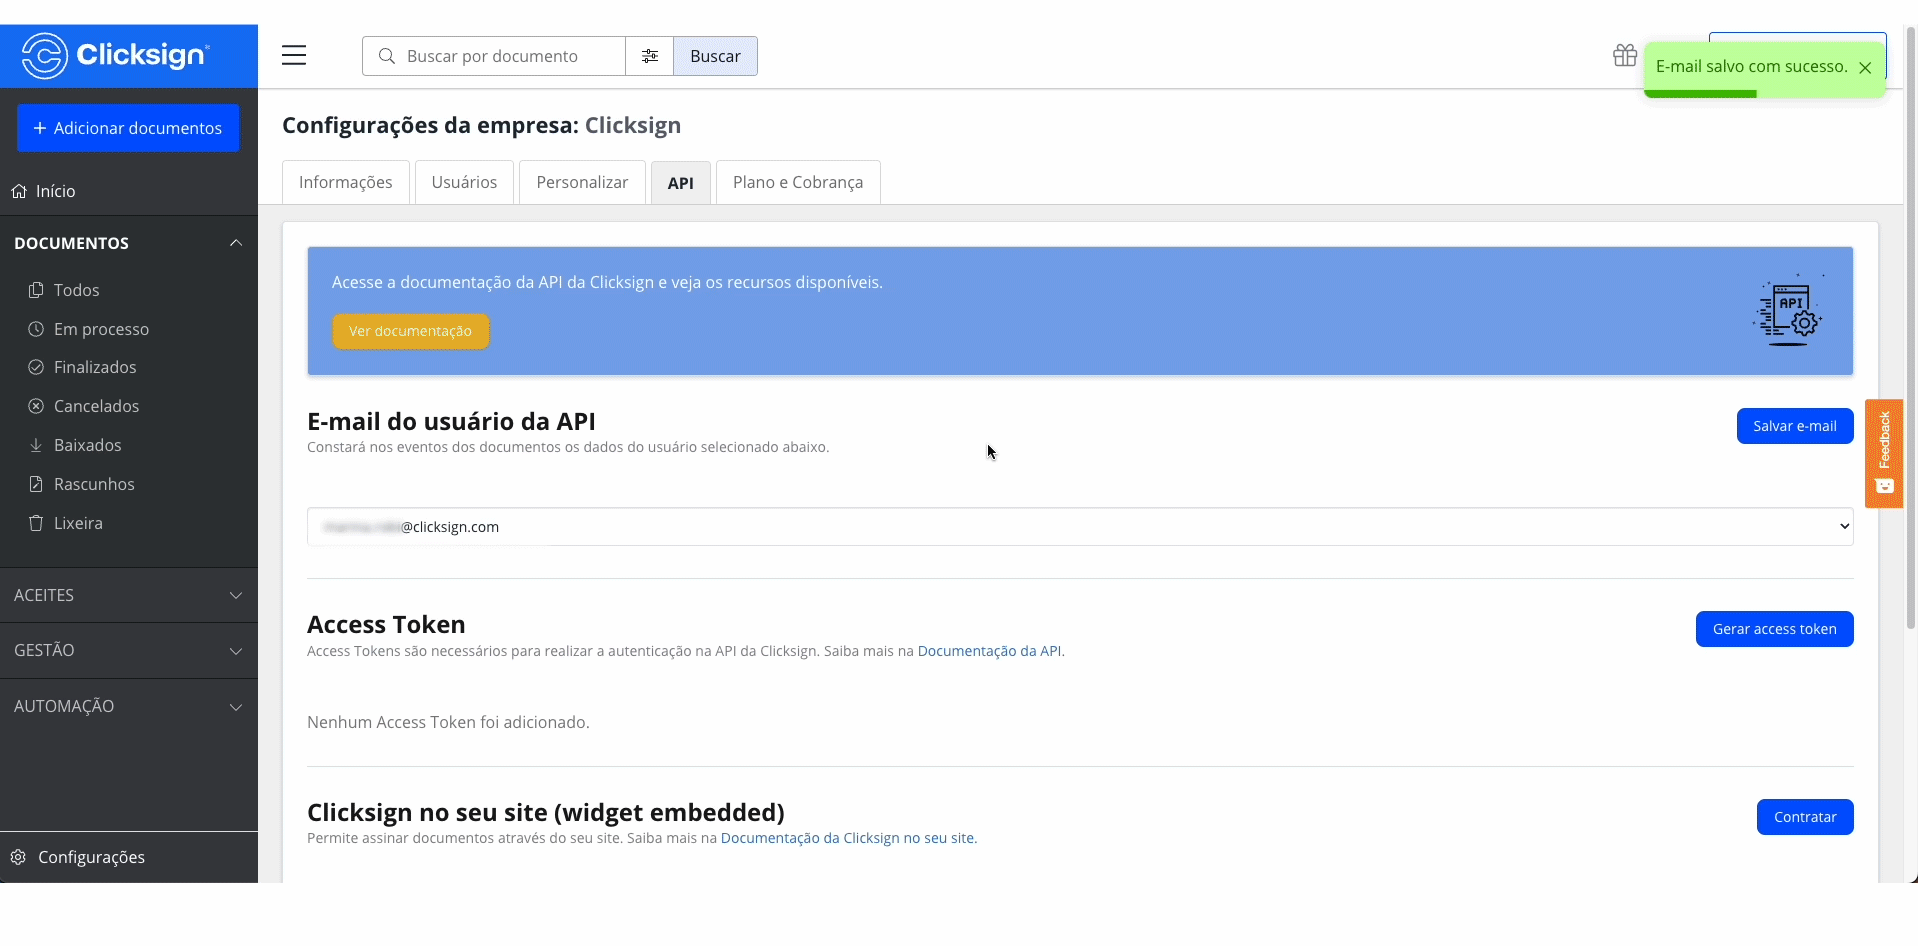Toggle the hamburger menu icon
This screenshot has height=946, width=1918.
tap(294, 55)
